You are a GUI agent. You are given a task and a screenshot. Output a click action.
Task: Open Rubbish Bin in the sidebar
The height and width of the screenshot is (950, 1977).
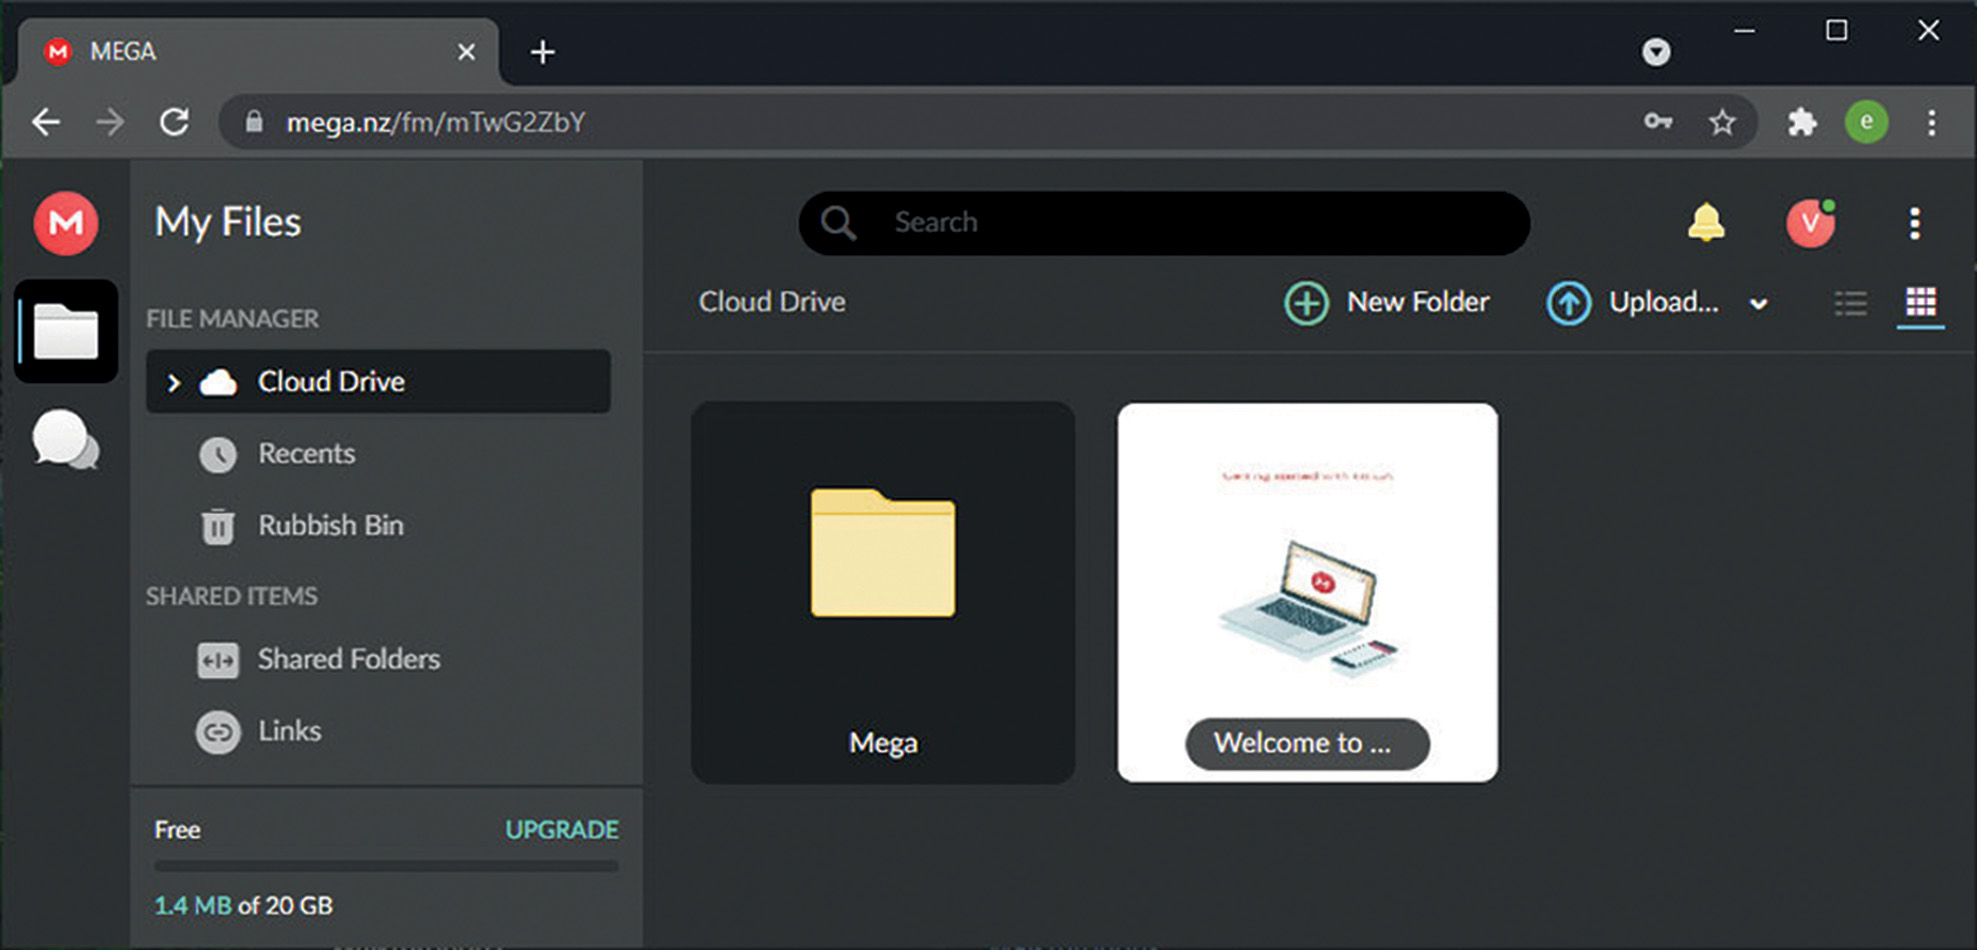pyautogui.click(x=331, y=526)
